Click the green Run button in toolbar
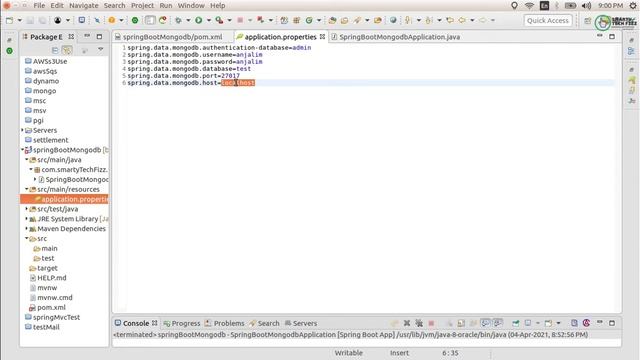Image resolution: width=640 pixels, height=360 pixels. coord(199,20)
